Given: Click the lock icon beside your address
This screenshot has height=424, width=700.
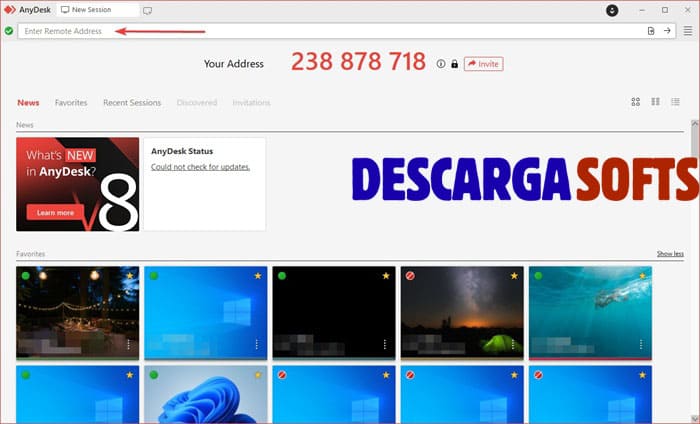Looking at the screenshot, I should tap(454, 64).
